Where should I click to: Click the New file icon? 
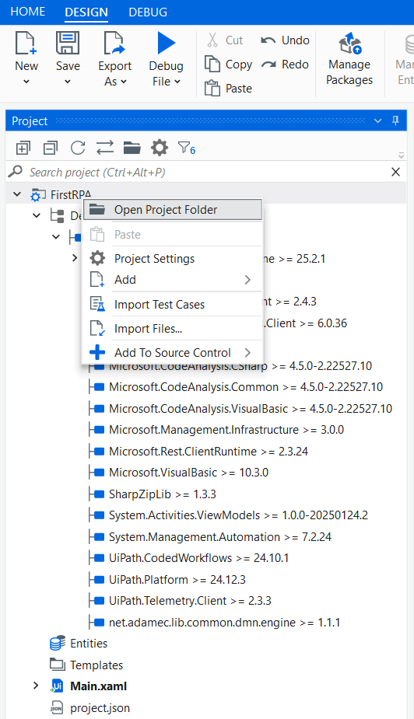pos(26,43)
